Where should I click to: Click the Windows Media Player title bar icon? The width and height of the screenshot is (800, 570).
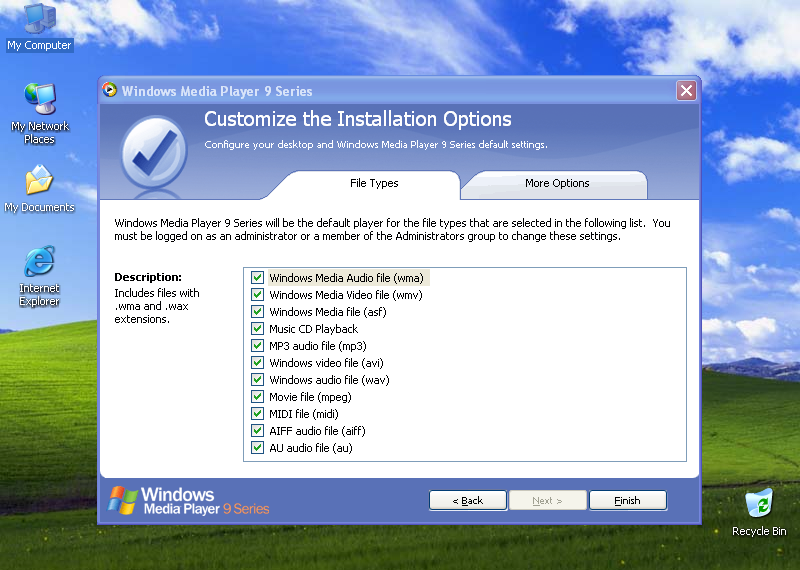(109, 90)
